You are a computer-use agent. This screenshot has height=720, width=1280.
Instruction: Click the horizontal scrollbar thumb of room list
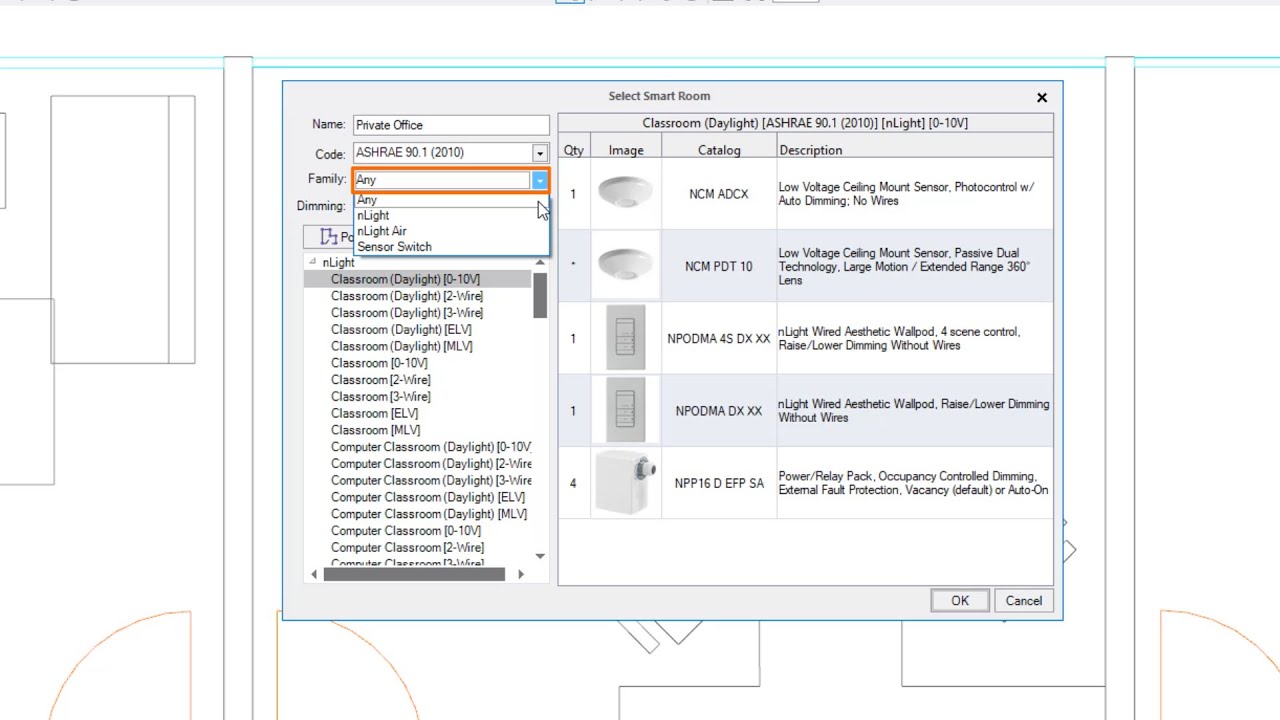point(414,574)
